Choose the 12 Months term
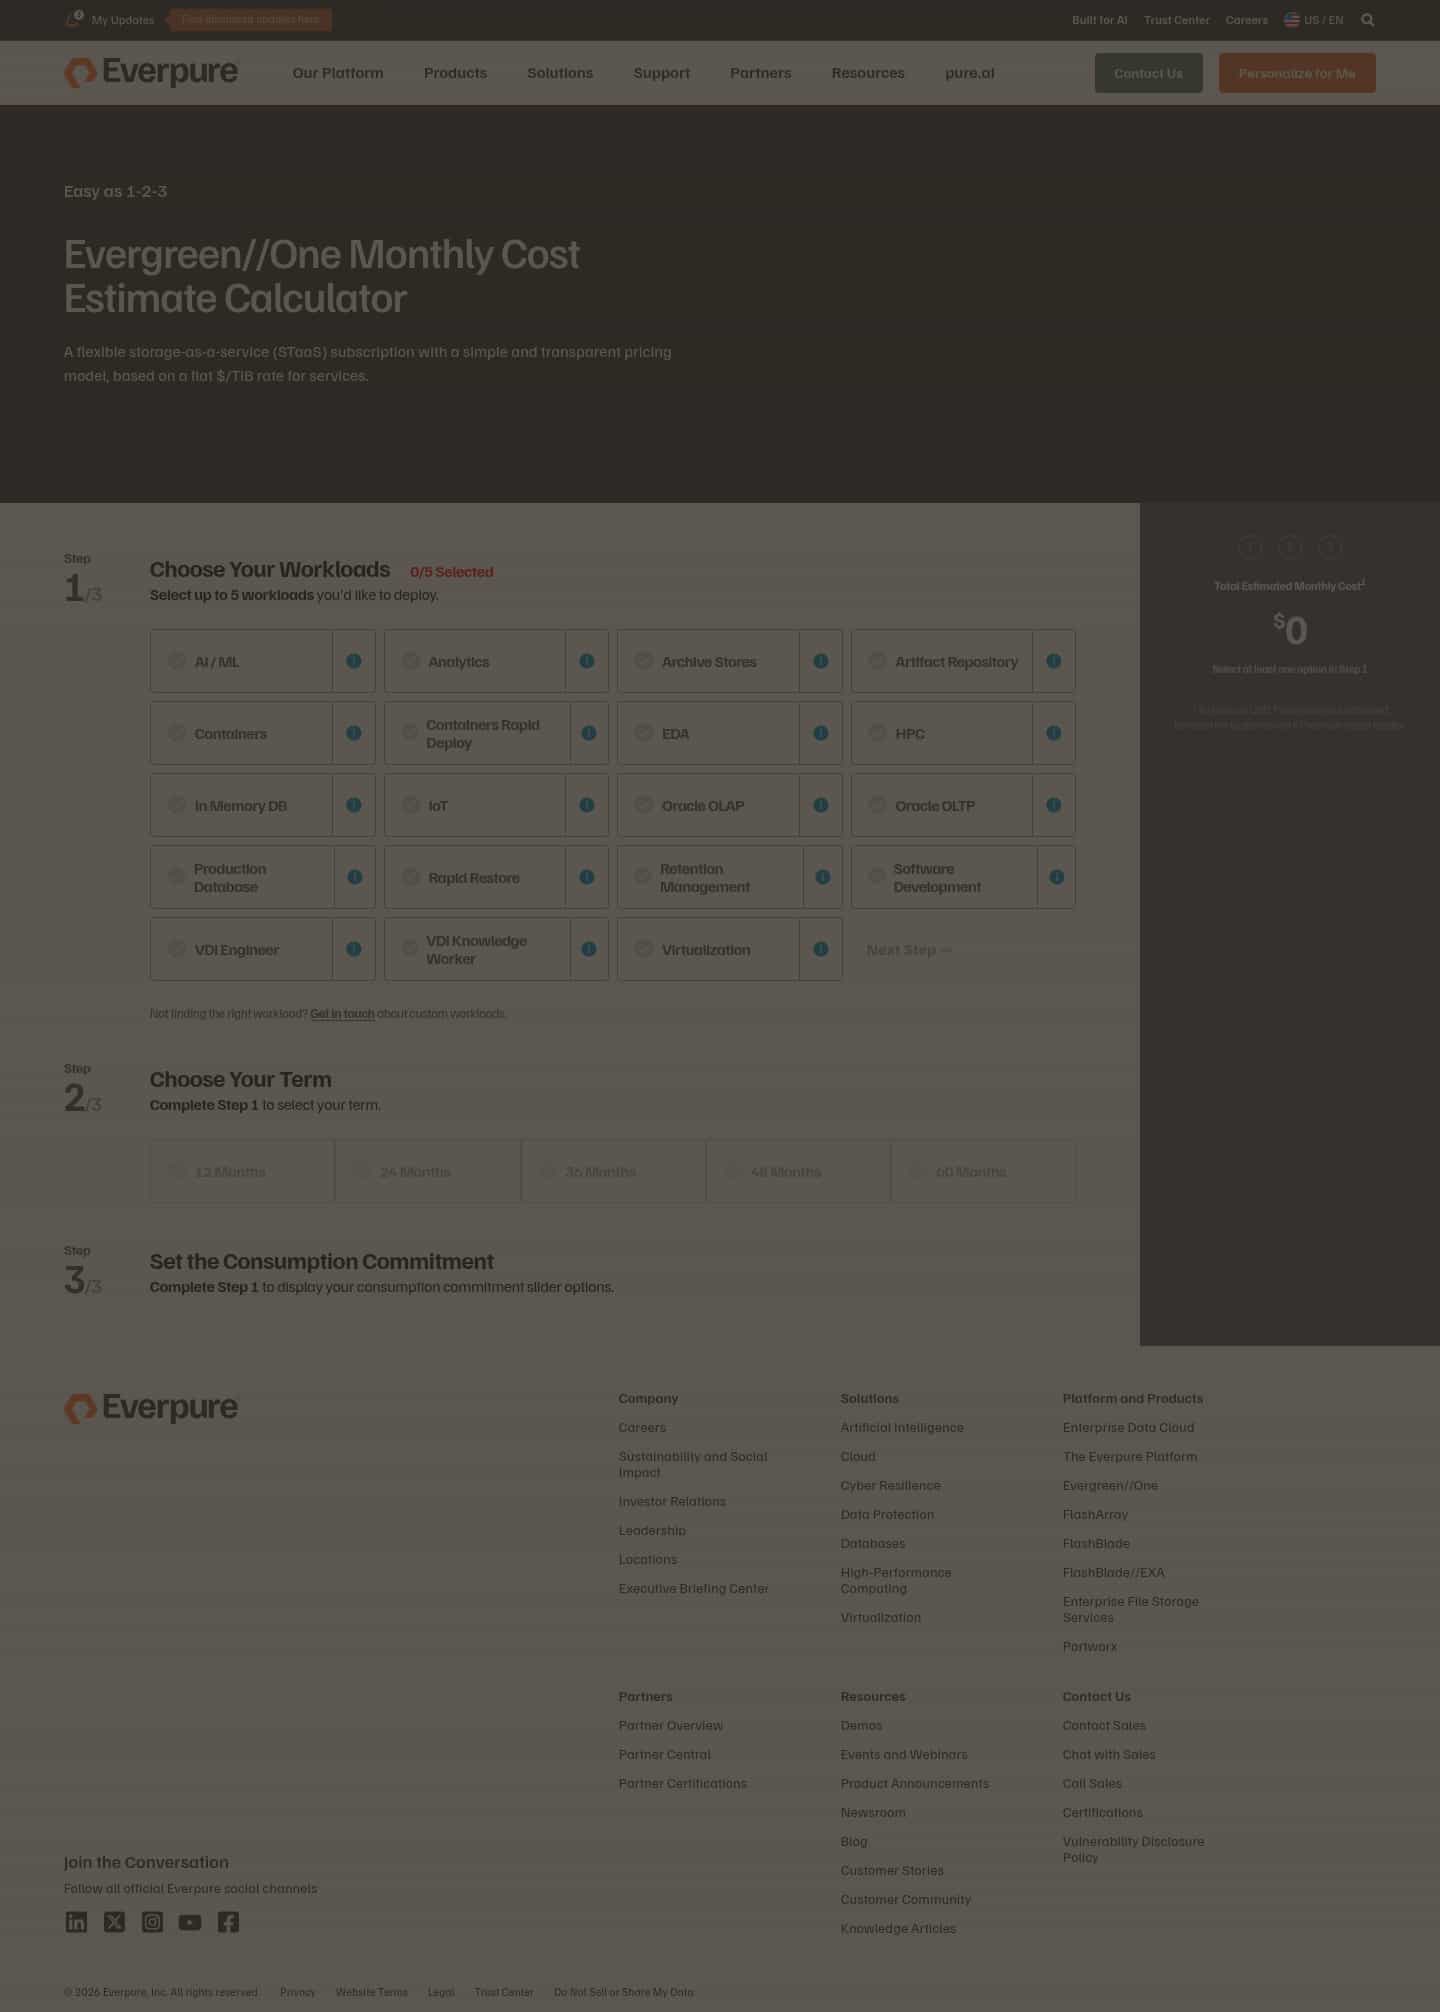 242,1171
